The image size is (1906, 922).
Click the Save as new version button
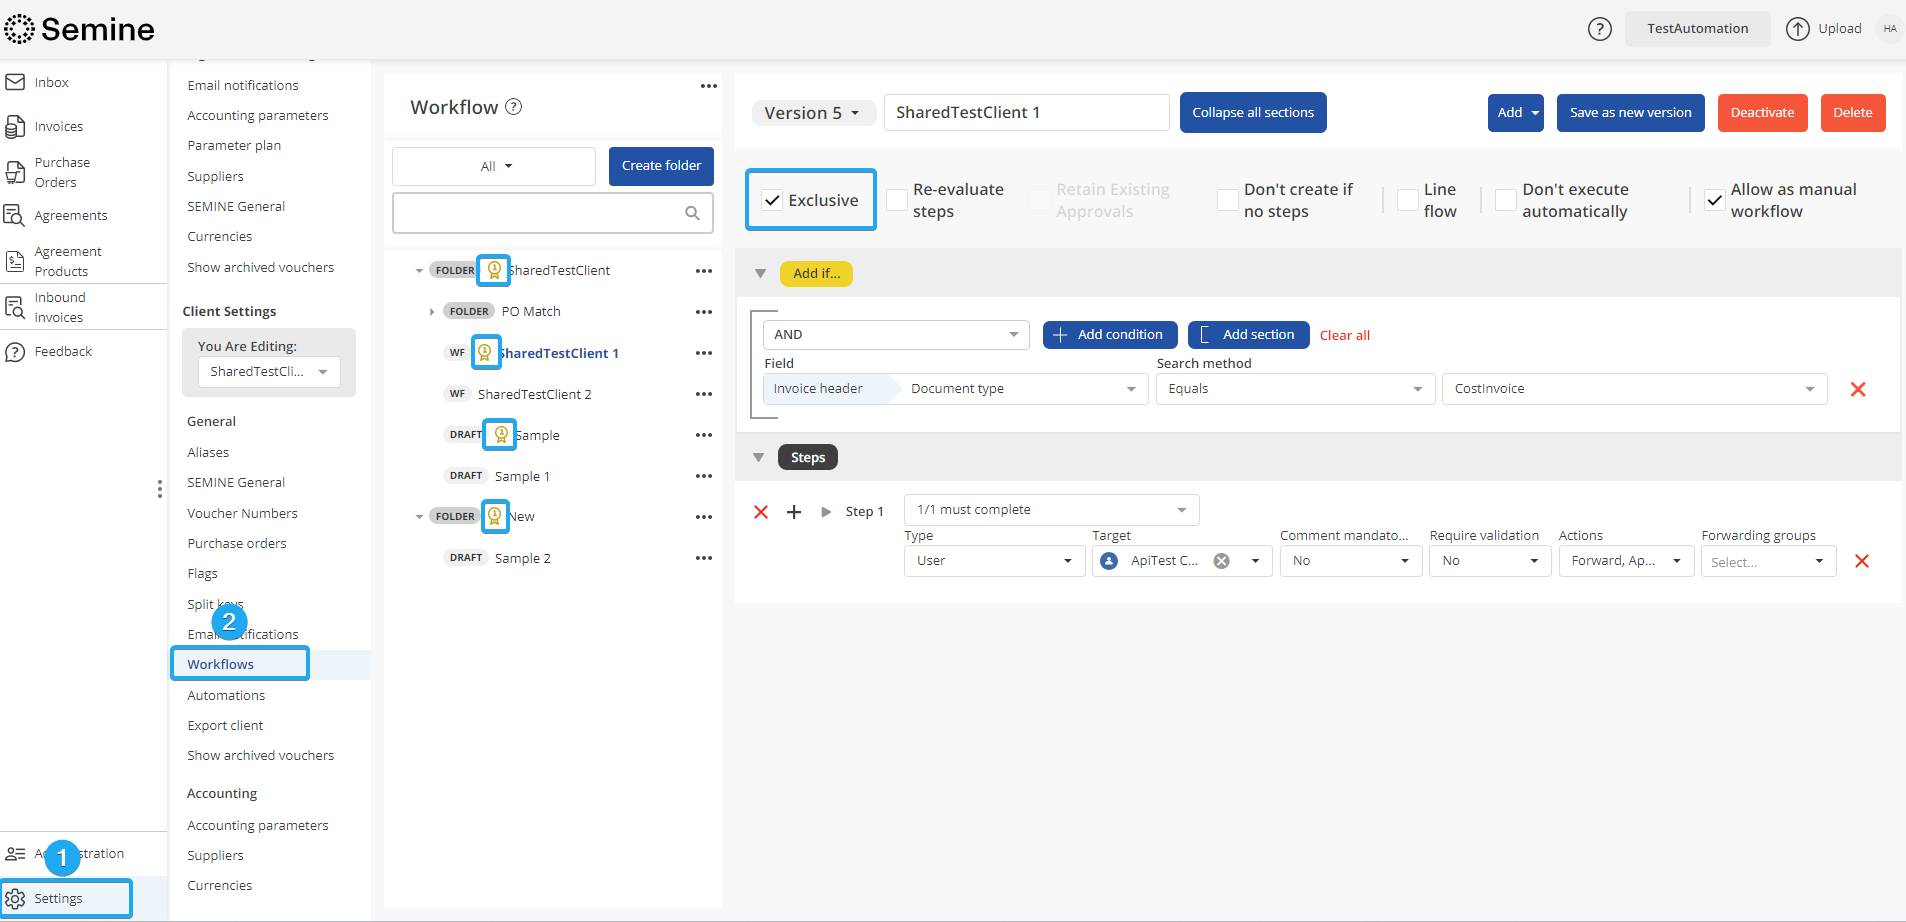click(x=1630, y=113)
